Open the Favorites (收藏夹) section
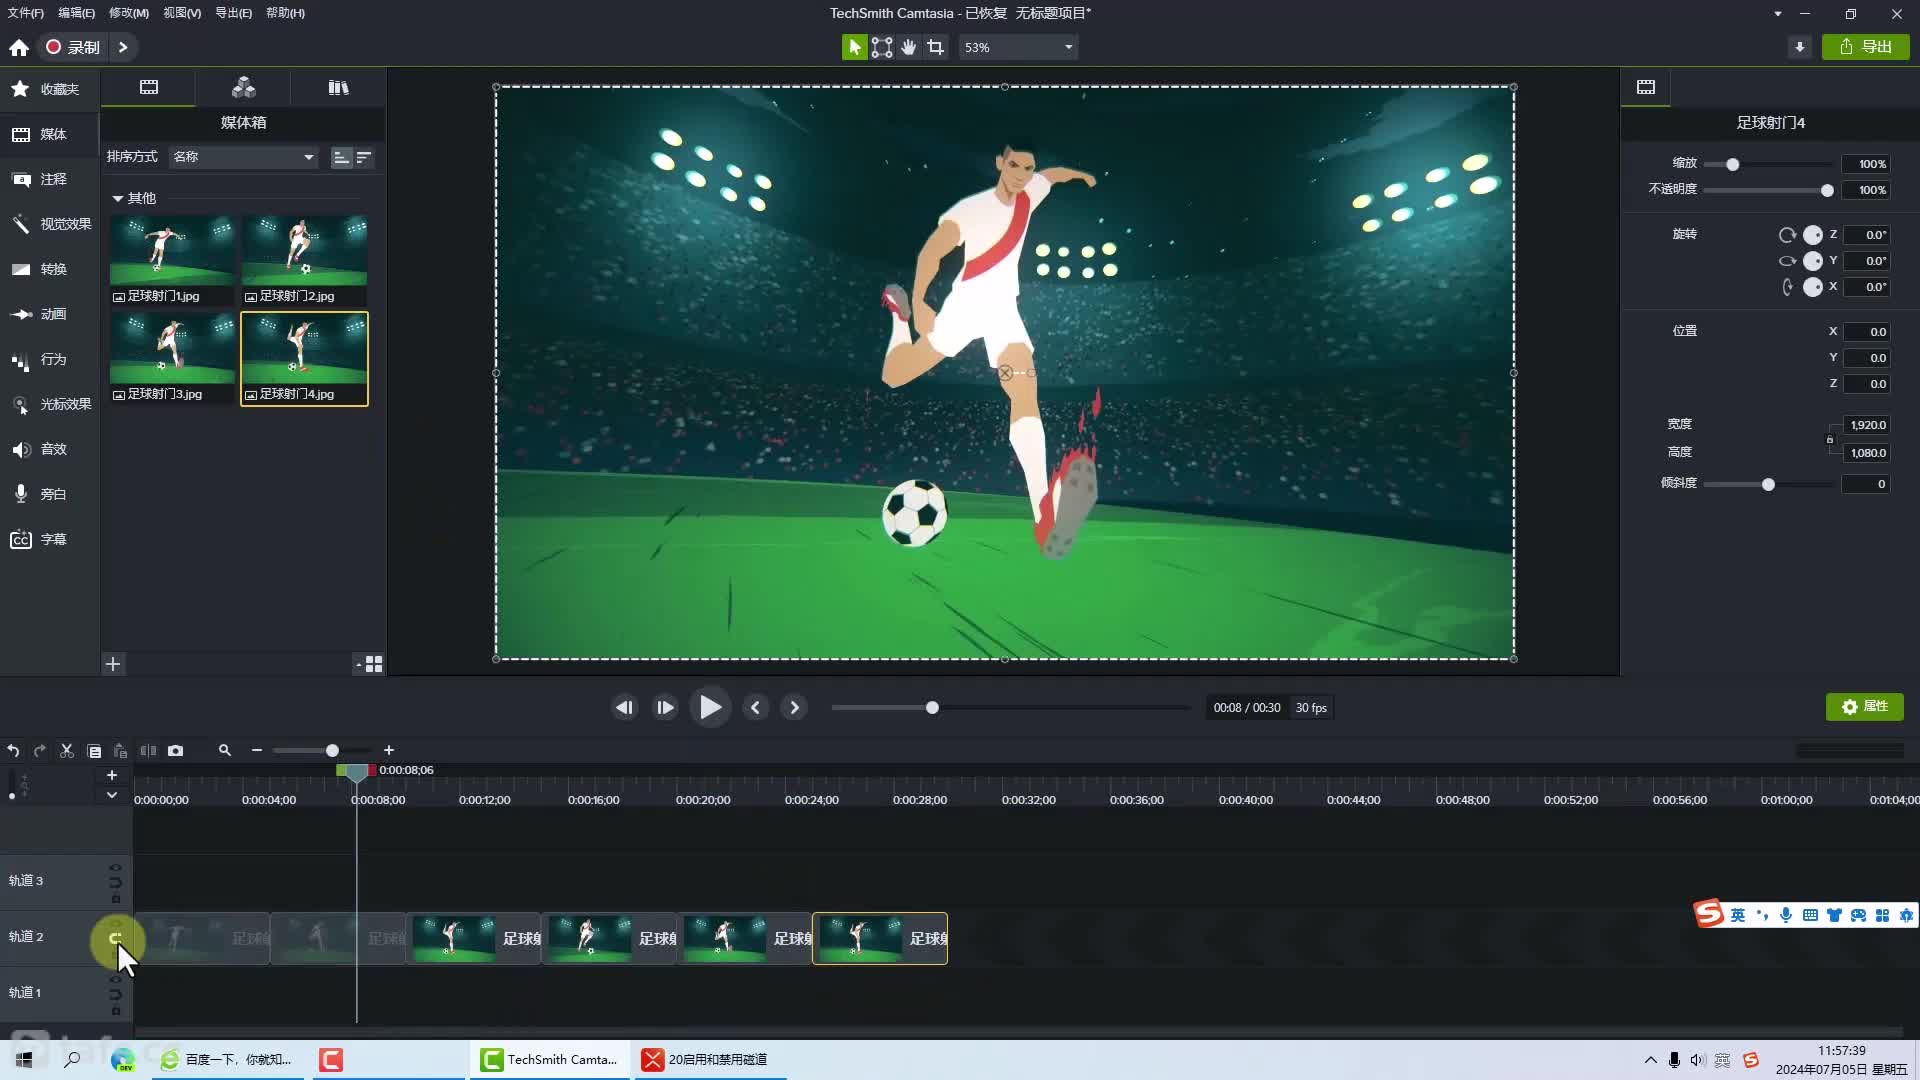The width and height of the screenshot is (1920, 1080). (50, 89)
